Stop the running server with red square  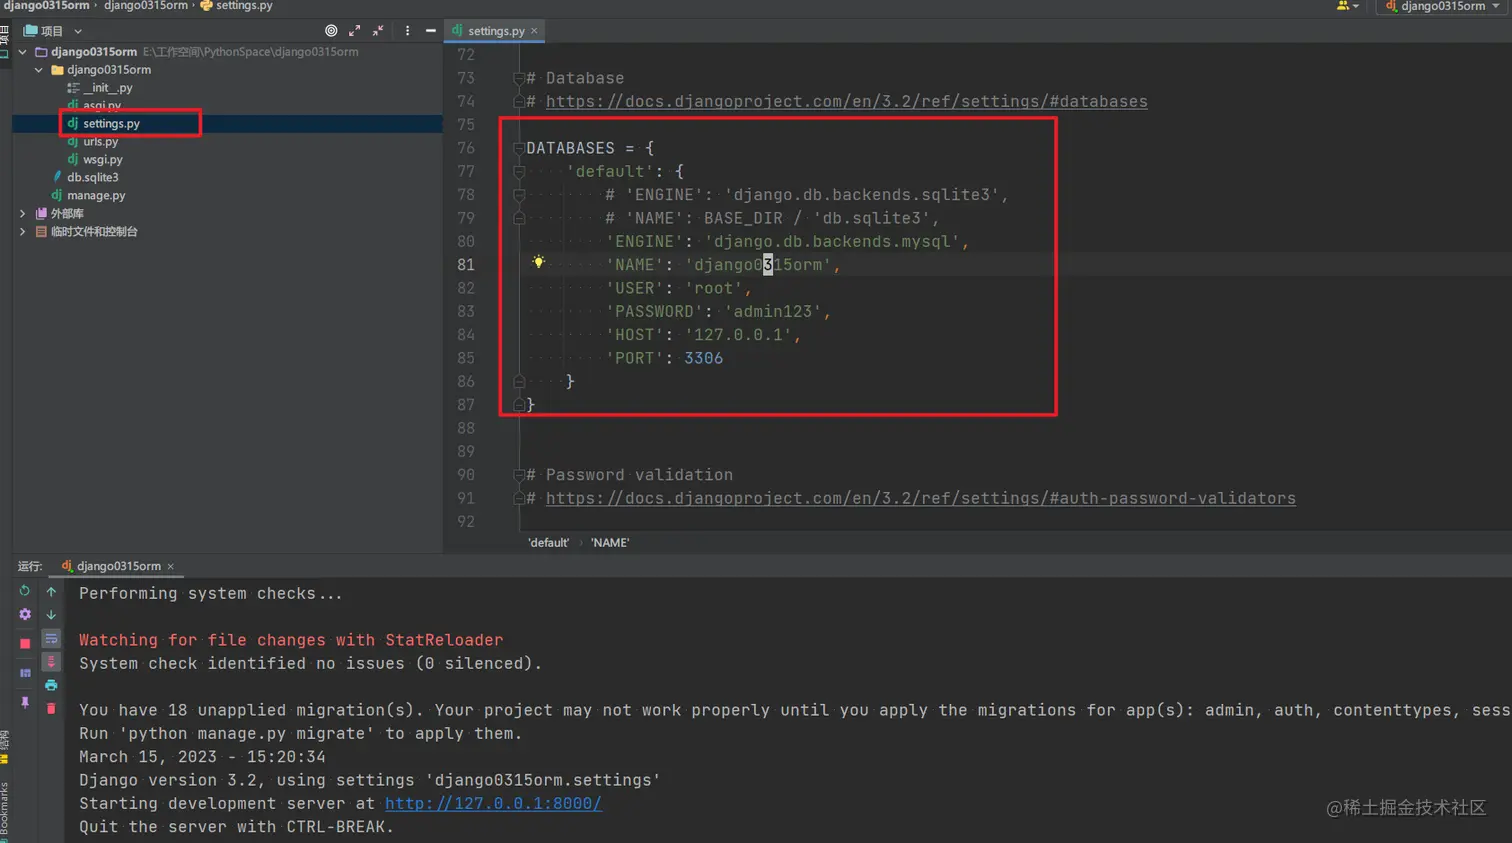[25, 644]
